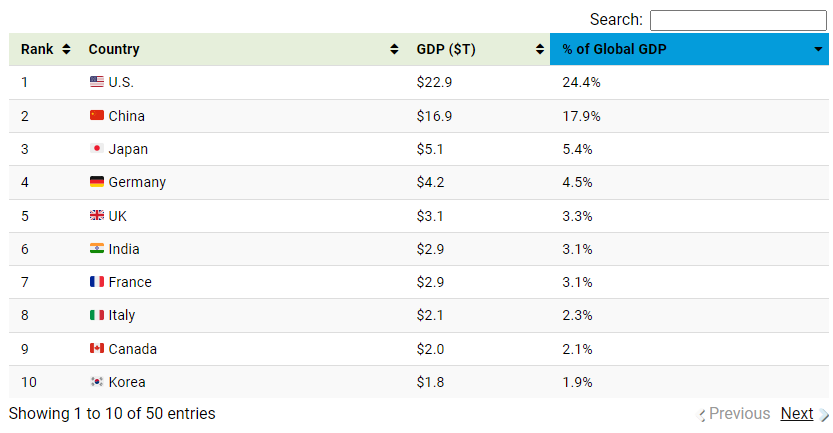The width and height of the screenshot is (833, 433).
Task: Click the UK flag icon
Action: 96,216
